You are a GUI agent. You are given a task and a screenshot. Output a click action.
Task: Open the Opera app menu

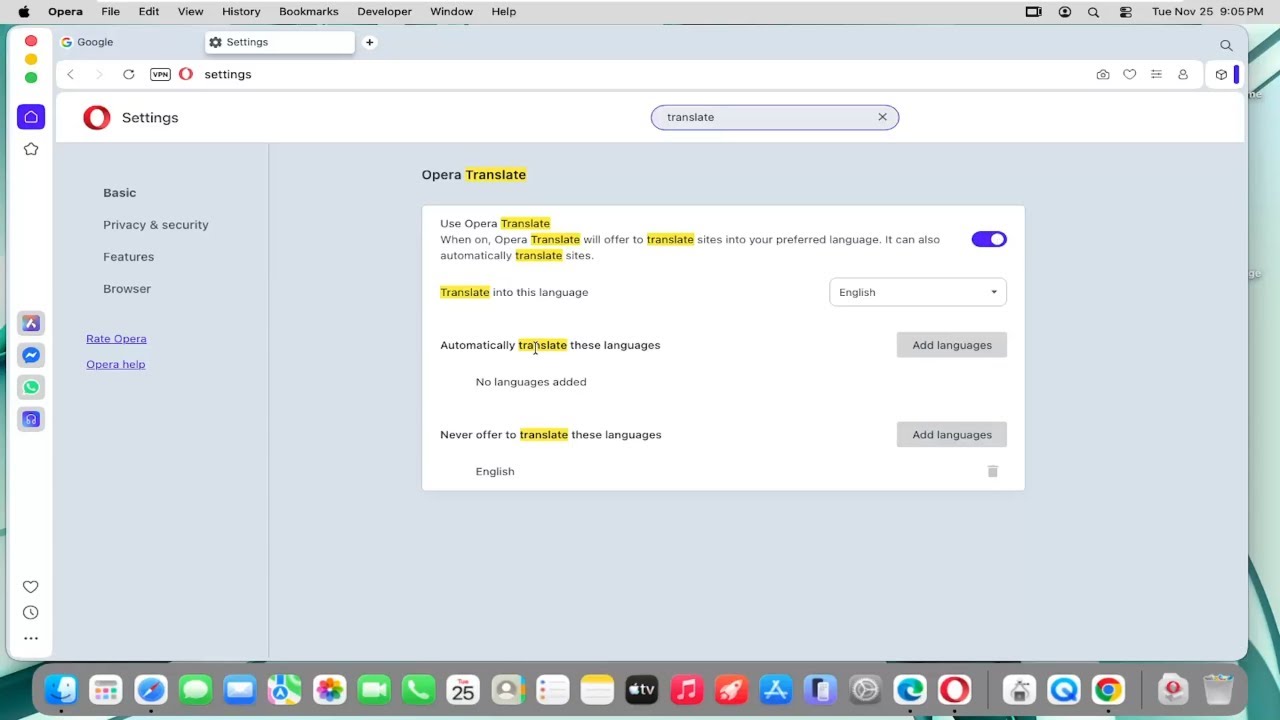65,12
